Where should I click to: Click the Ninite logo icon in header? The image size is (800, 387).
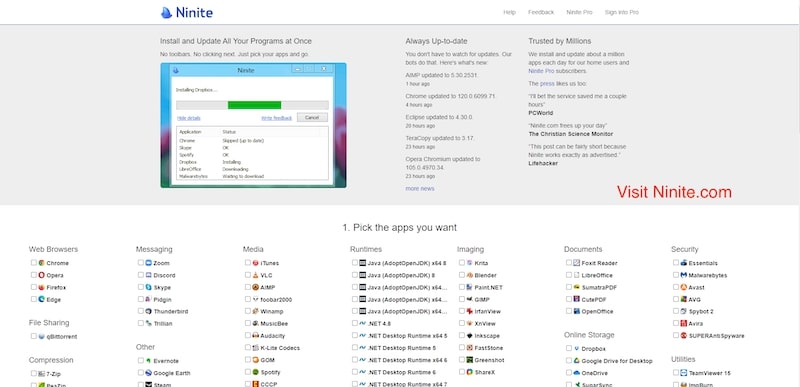click(166, 13)
